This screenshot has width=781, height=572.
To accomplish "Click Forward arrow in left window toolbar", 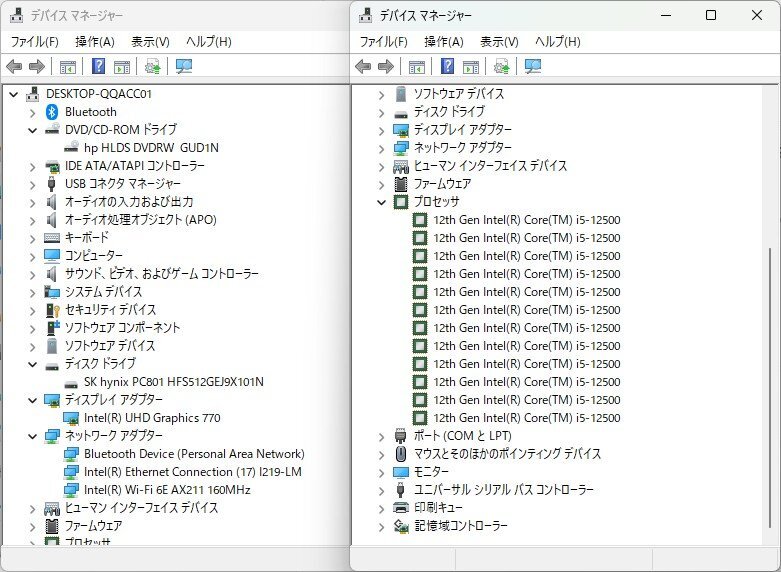I will point(37,66).
